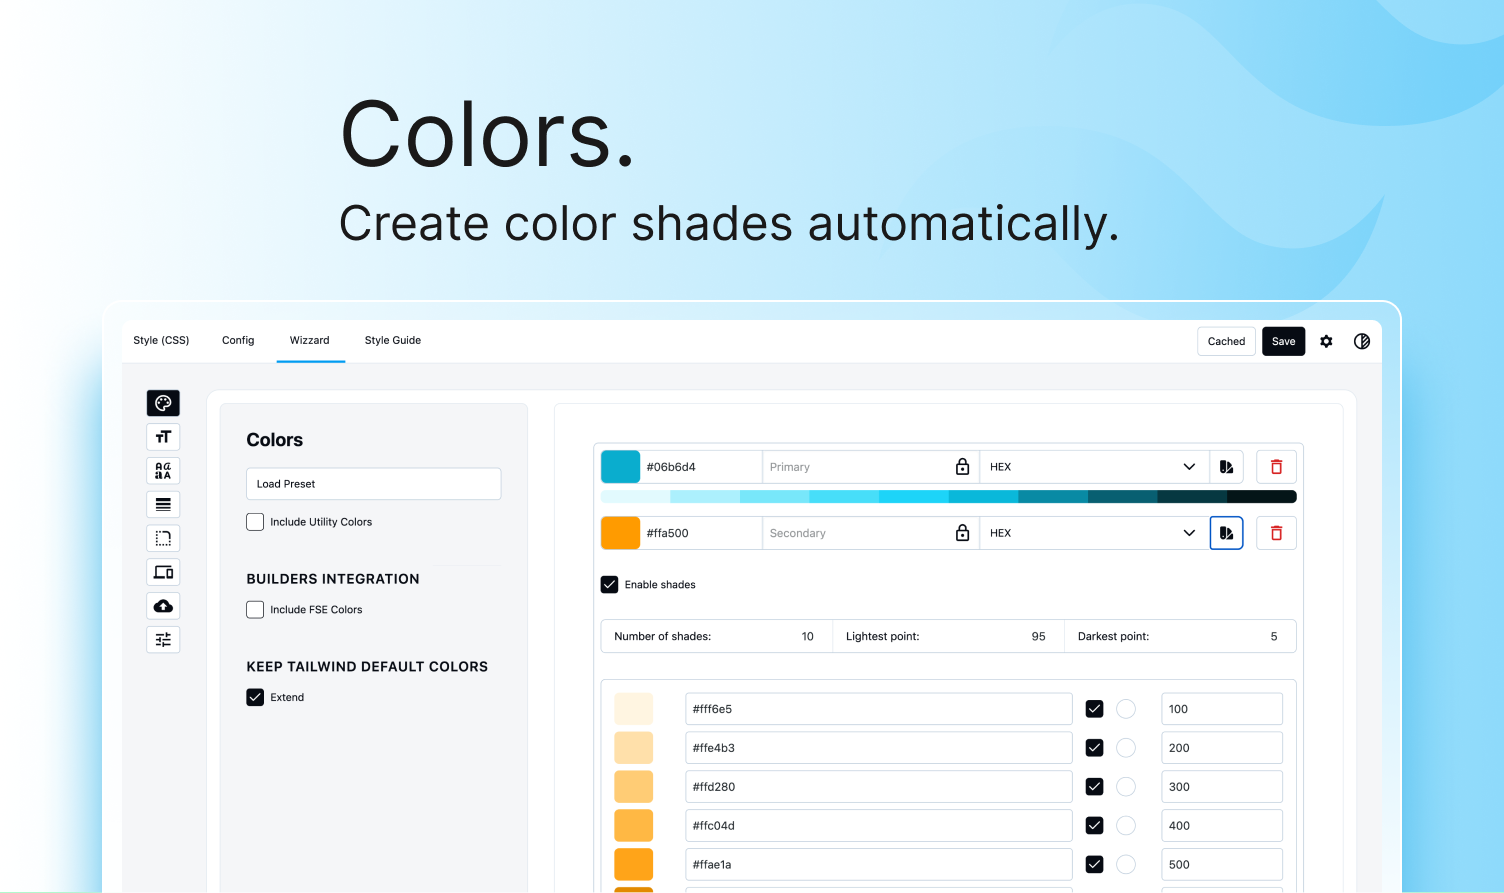Uncheck Enable shades

pos(609,585)
